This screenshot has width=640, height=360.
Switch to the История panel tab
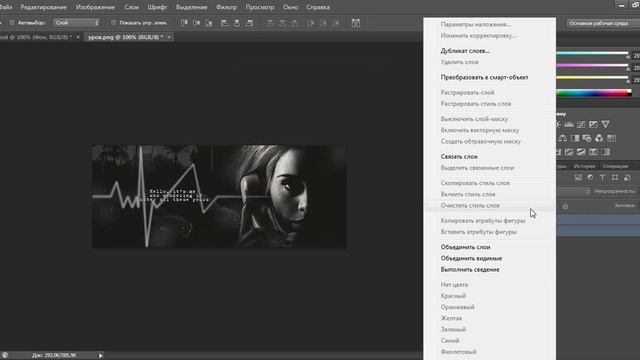point(584,166)
